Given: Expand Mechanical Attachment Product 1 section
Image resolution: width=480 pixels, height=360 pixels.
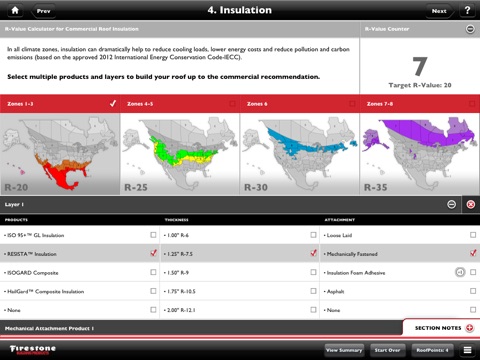Looking at the screenshot, I should coord(201,328).
